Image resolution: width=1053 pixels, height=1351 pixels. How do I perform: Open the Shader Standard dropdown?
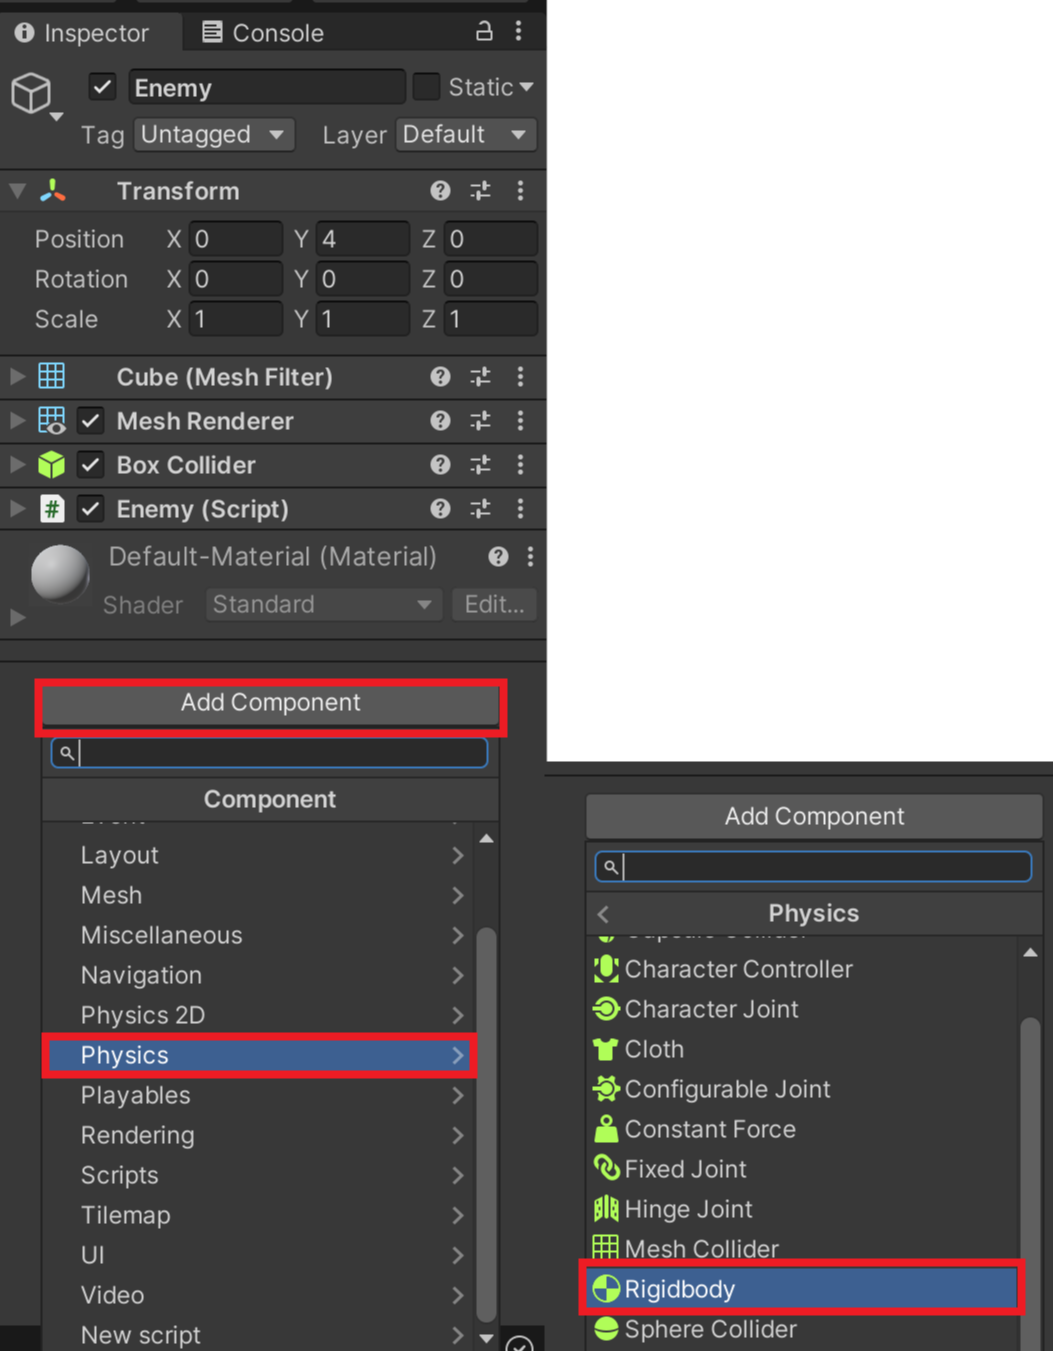(324, 604)
